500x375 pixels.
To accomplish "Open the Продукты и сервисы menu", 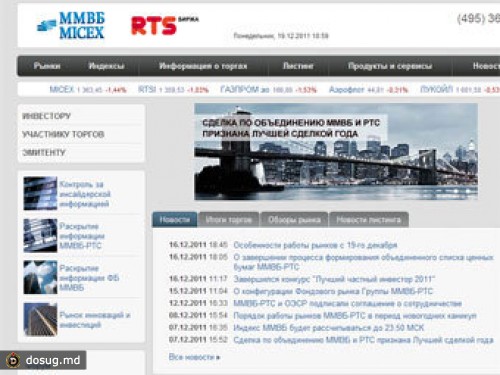I will 390,66.
